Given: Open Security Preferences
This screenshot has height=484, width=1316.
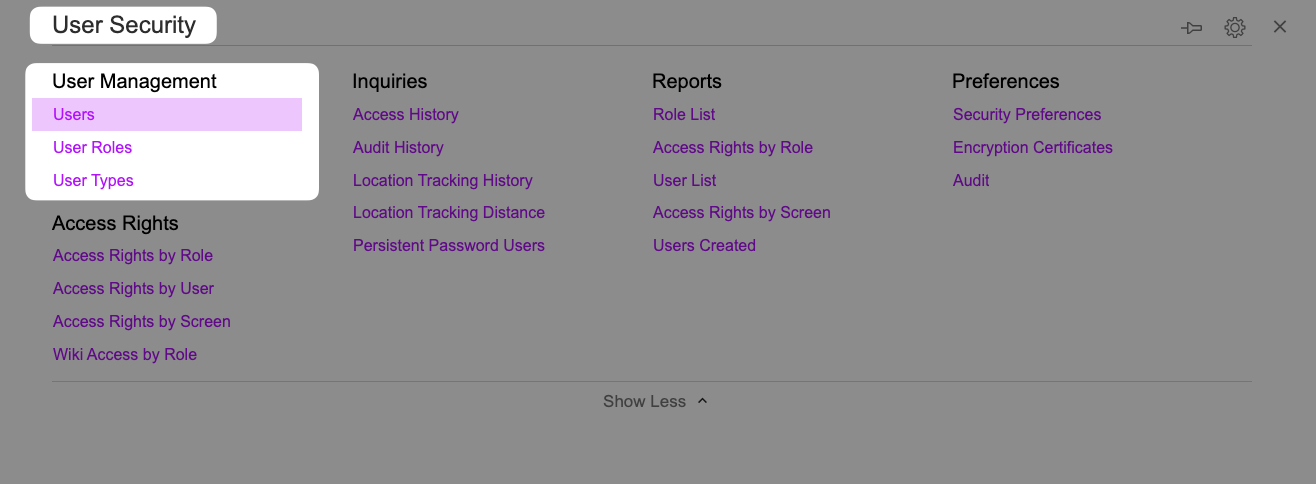Looking at the screenshot, I should tap(1027, 114).
